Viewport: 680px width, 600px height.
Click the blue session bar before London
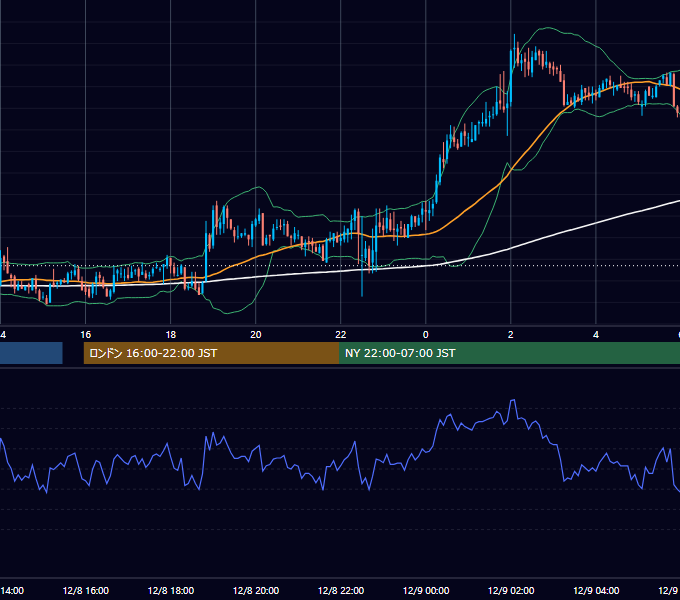pyautogui.click(x=31, y=353)
